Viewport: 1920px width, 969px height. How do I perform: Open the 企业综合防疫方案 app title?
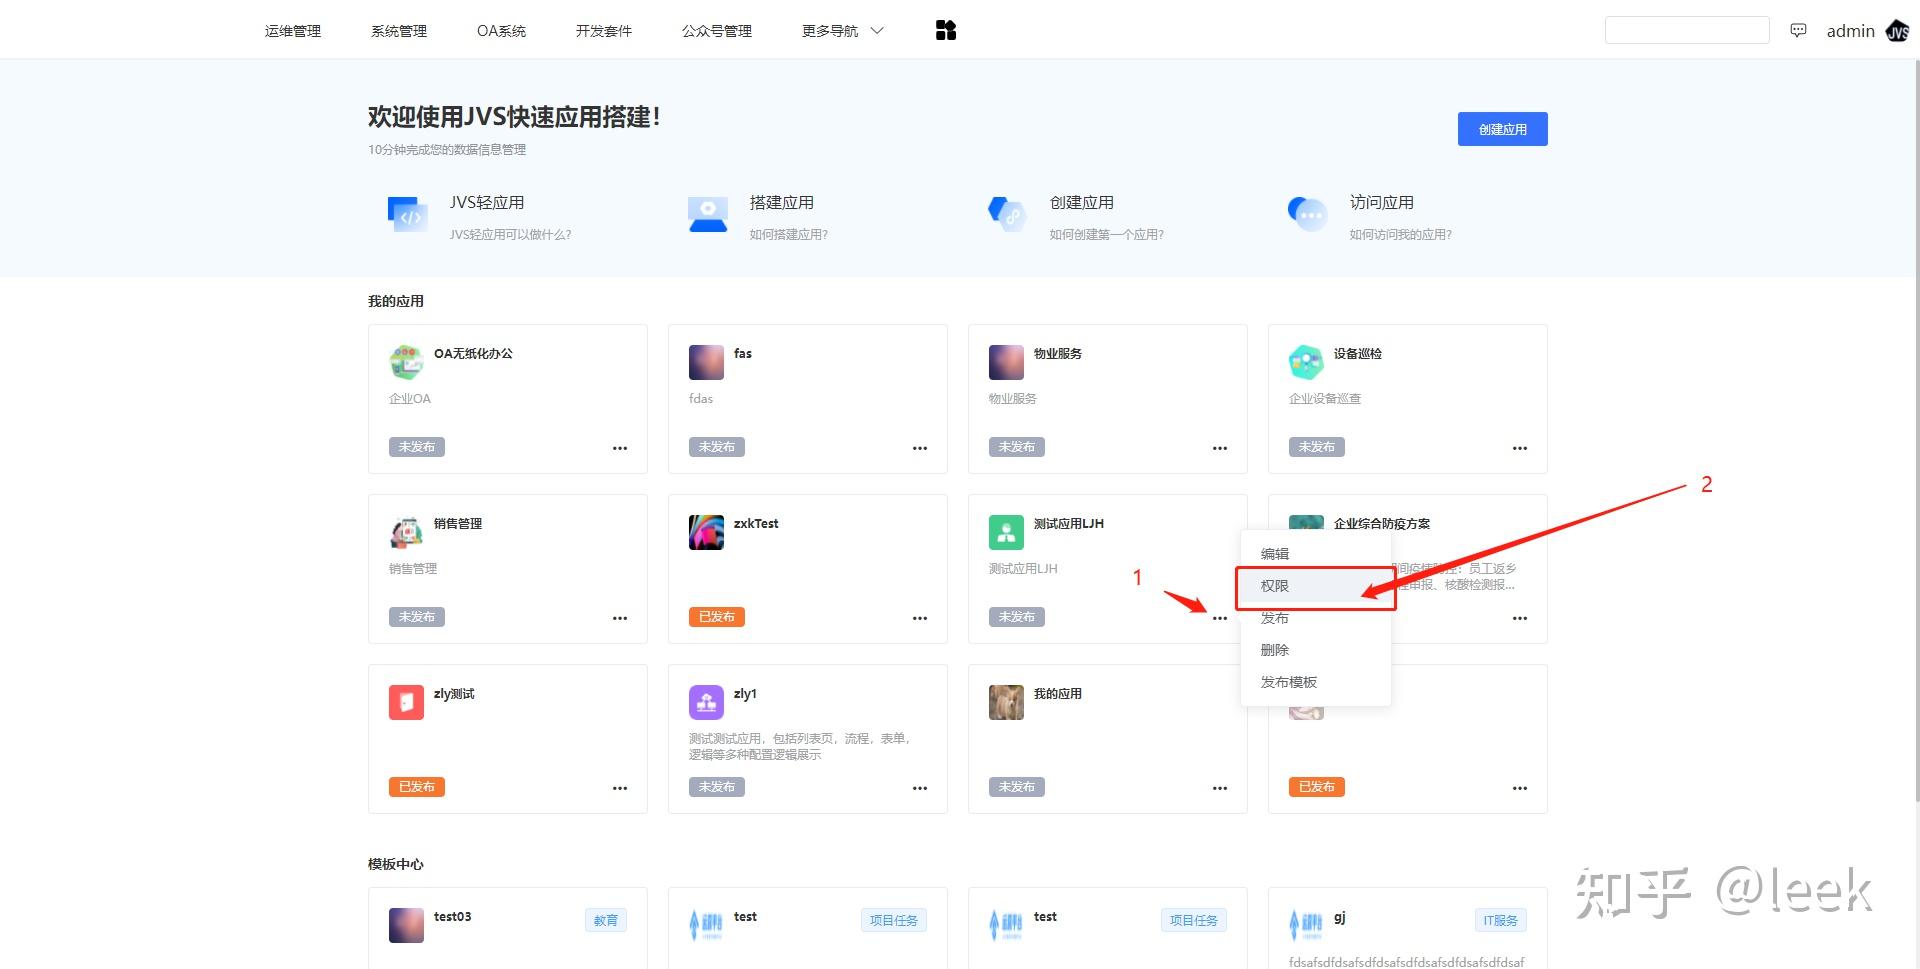click(1382, 523)
